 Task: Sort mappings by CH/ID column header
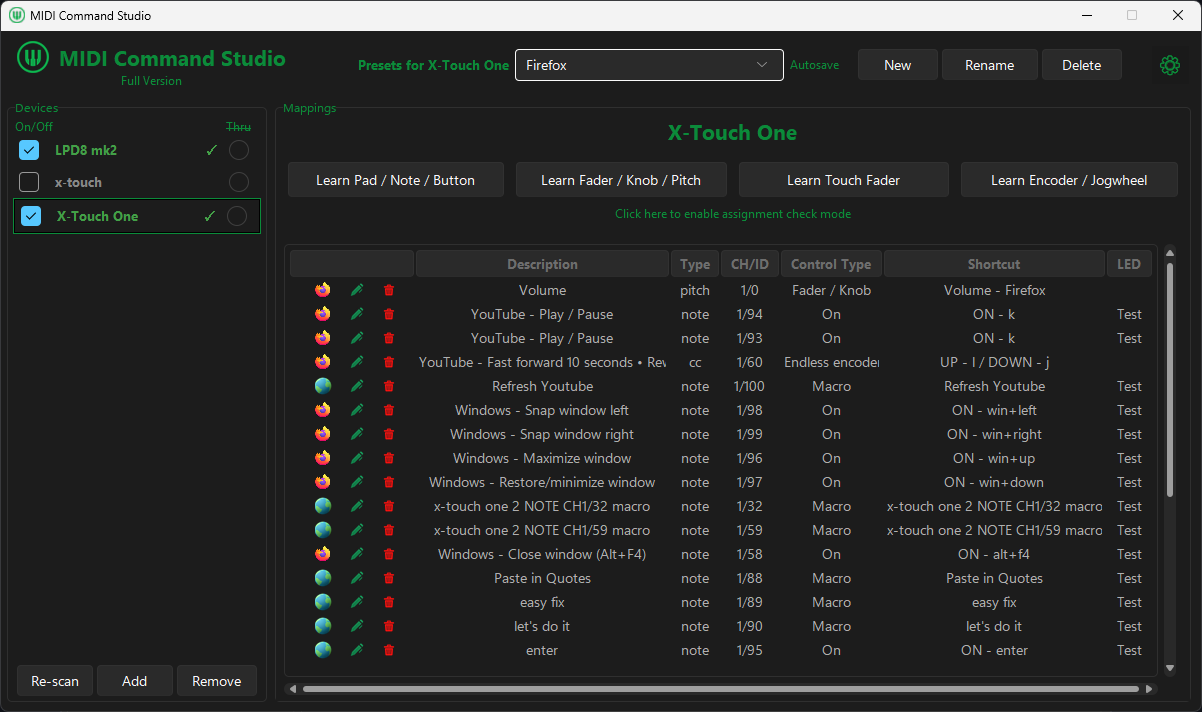coord(750,264)
